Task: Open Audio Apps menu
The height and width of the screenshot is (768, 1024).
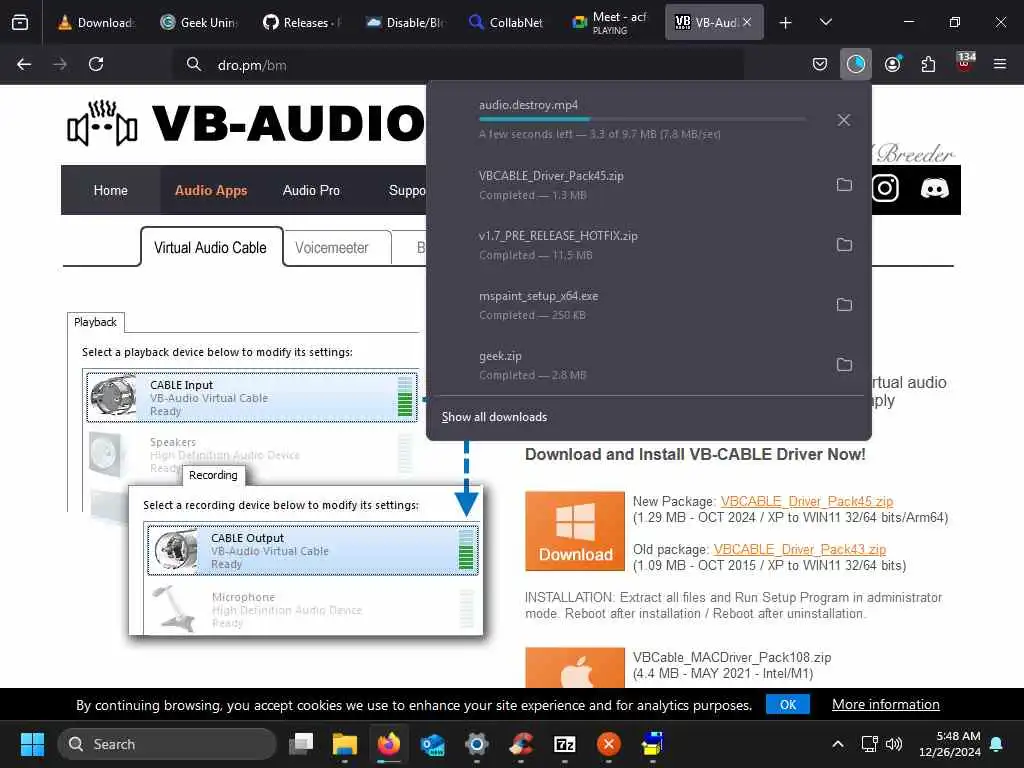Action: tap(210, 190)
